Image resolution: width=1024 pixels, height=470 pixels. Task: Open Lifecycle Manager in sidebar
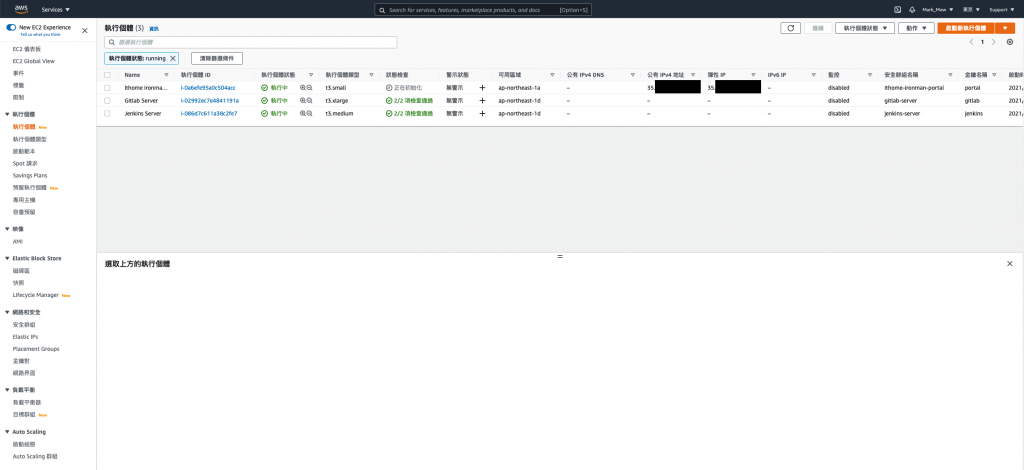pyautogui.click(x=36, y=295)
